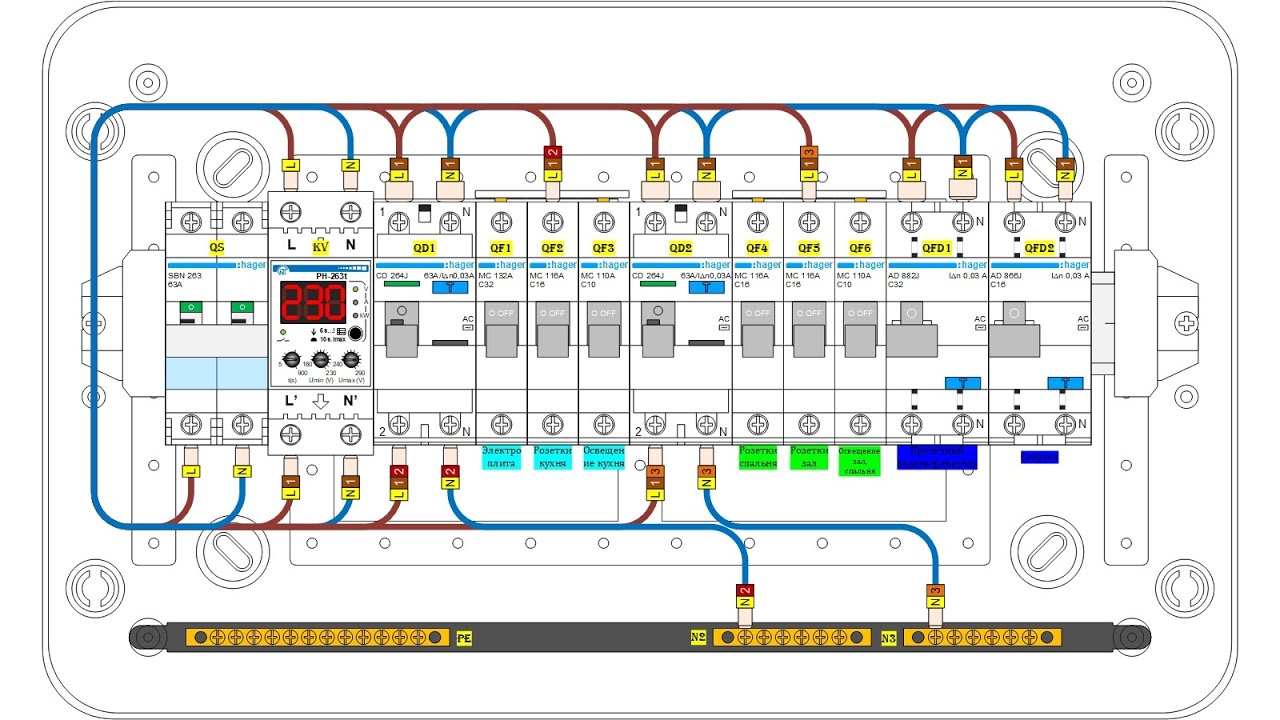Click the N3 wire tag on the neutral bus

tap(935, 596)
